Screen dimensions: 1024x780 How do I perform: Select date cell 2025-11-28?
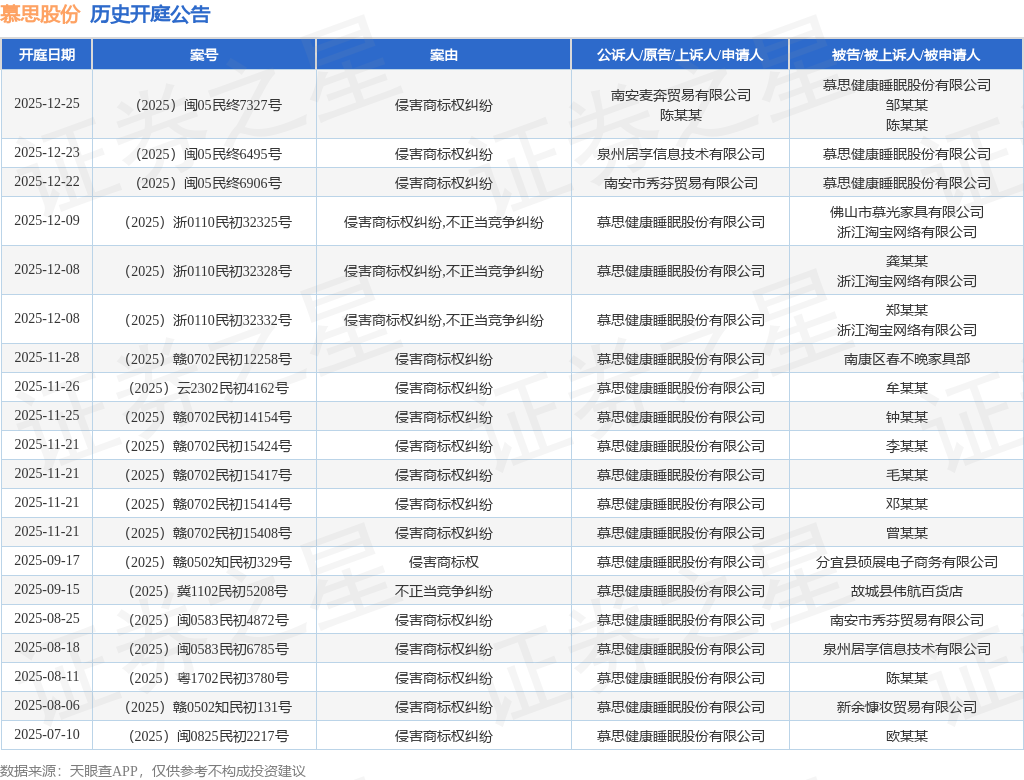click(x=47, y=357)
